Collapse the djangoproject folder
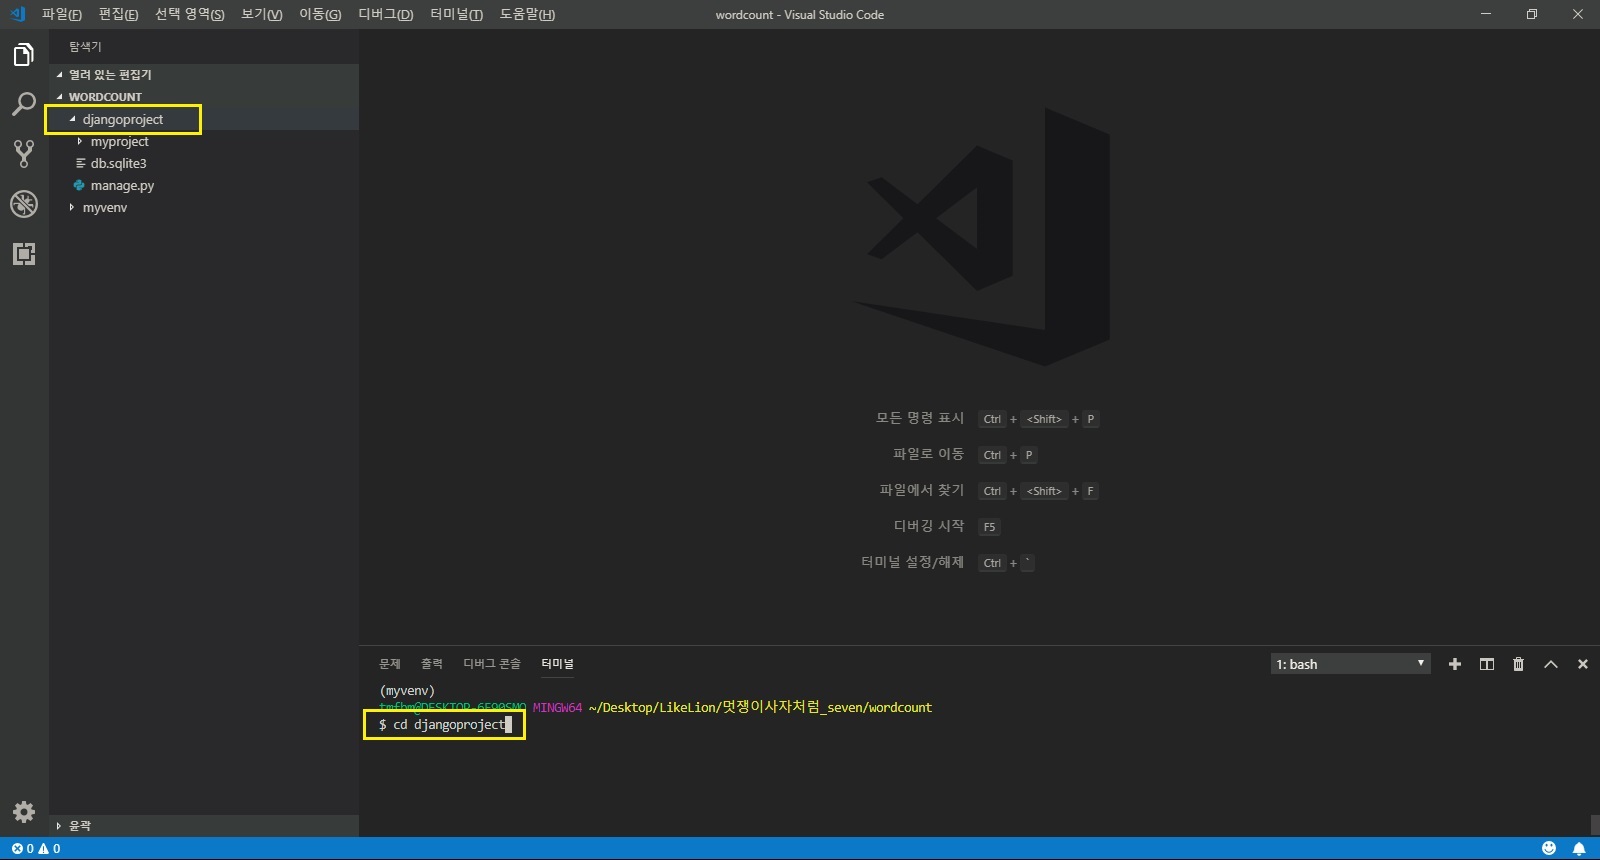This screenshot has width=1600, height=860. click(72, 119)
